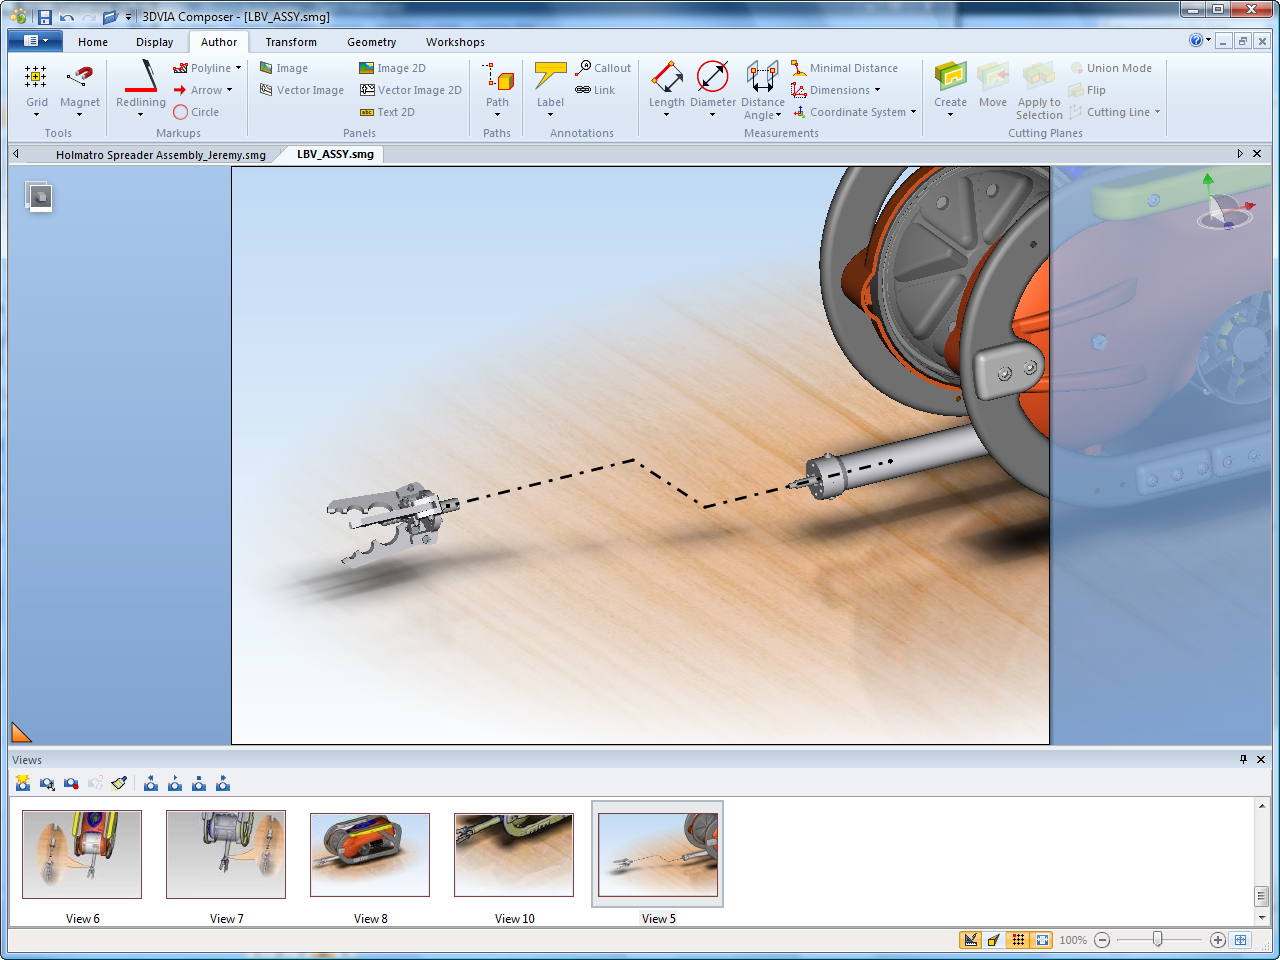Click the Minimal Distance measurement tool
The width and height of the screenshot is (1280, 960).
pyautogui.click(x=844, y=68)
